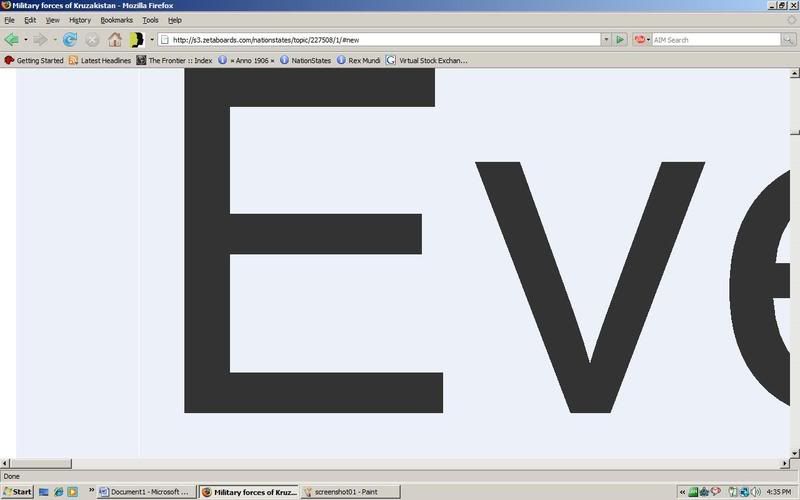Open the back history dropdown arrow
The height and width of the screenshot is (500, 800).
[x=25, y=40]
